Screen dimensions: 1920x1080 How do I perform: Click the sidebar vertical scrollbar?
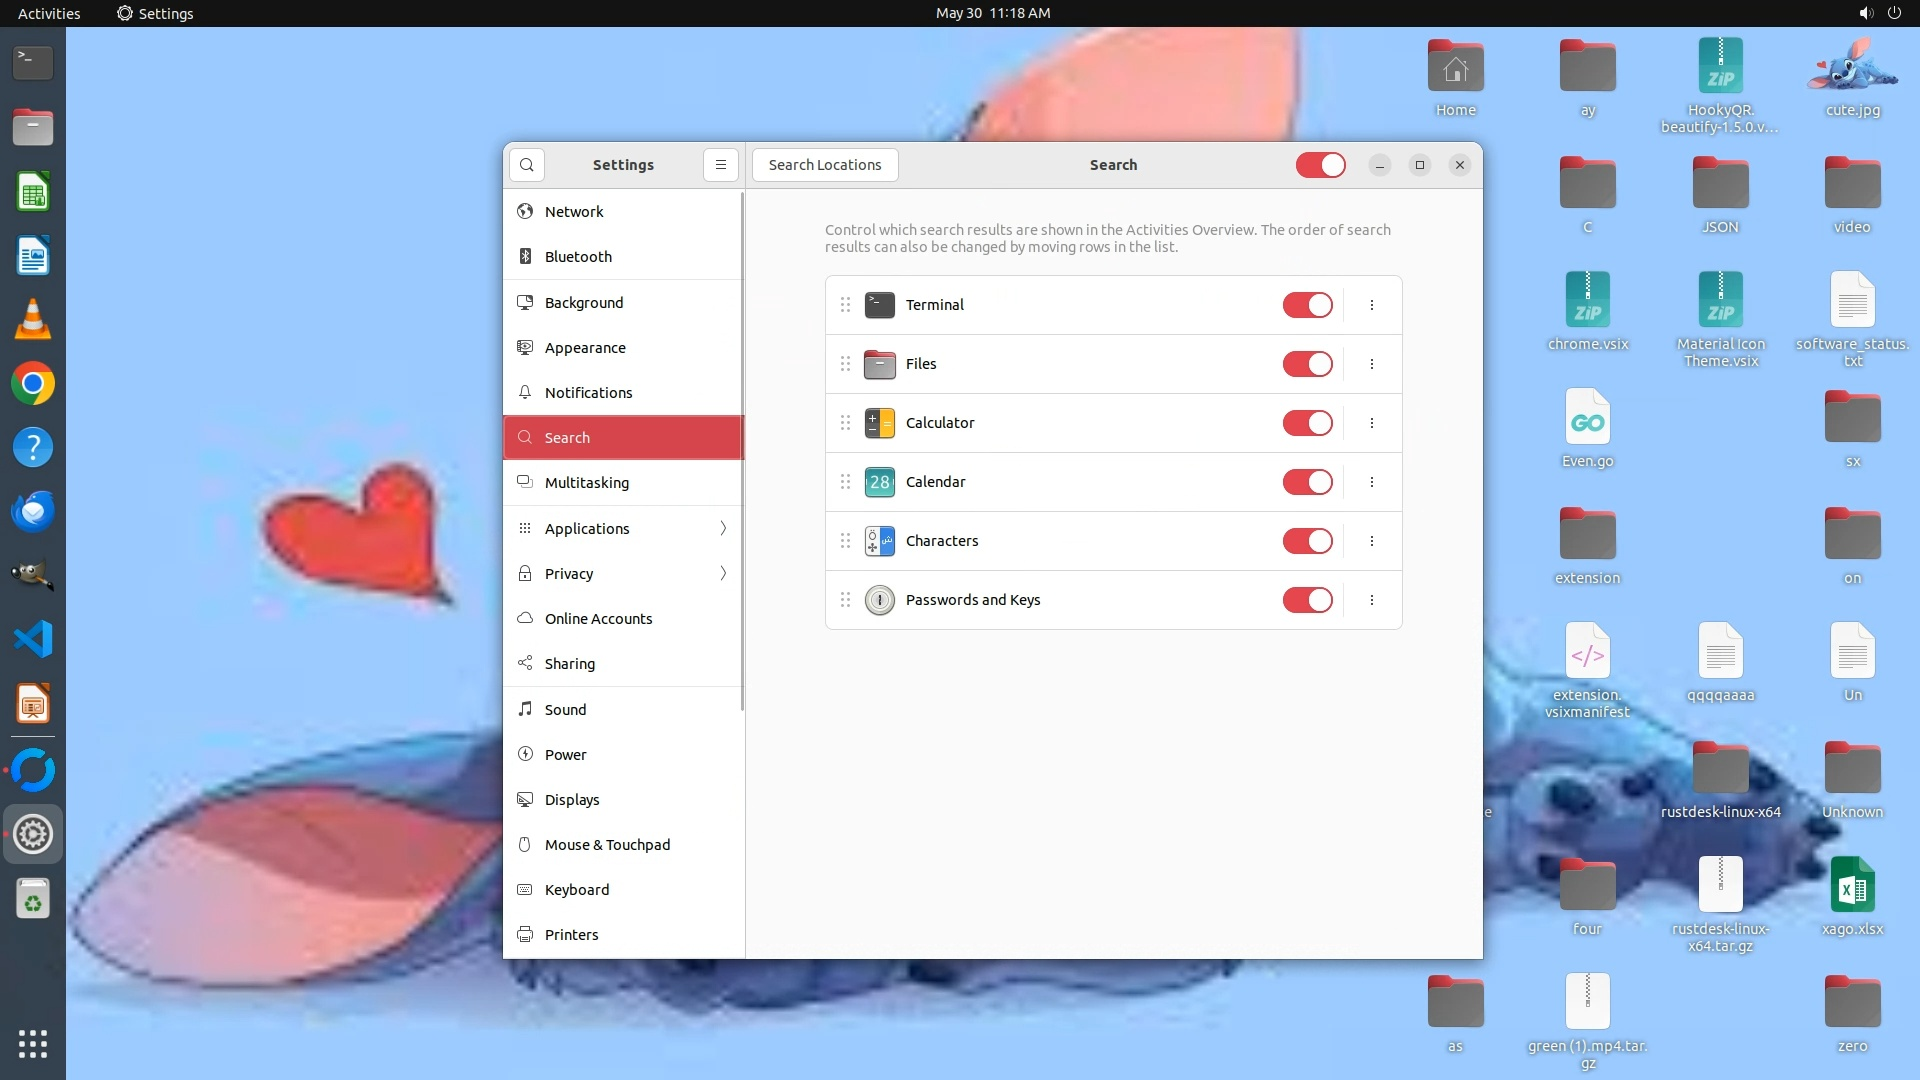(x=742, y=450)
